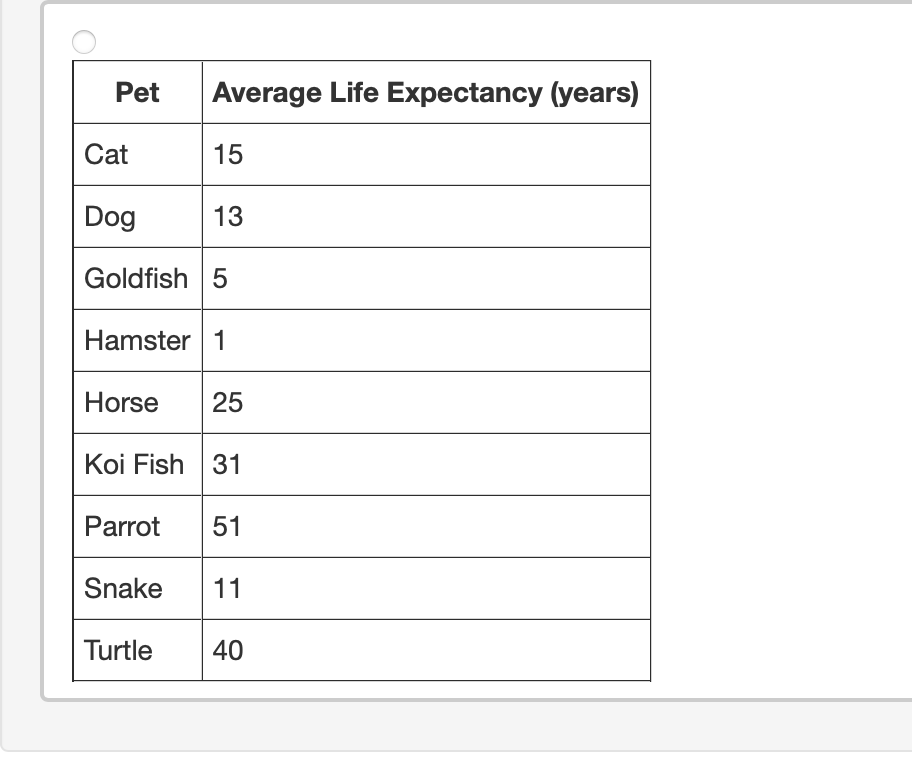Viewport: 912px width, 762px height.
Task: Select the Hamster row
Action: (x=136, y=340)
